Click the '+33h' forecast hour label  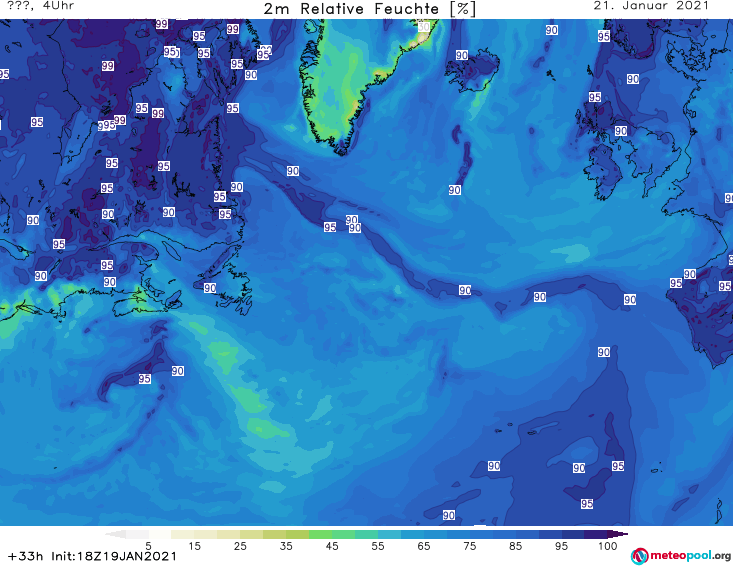(x=26, y=556)
